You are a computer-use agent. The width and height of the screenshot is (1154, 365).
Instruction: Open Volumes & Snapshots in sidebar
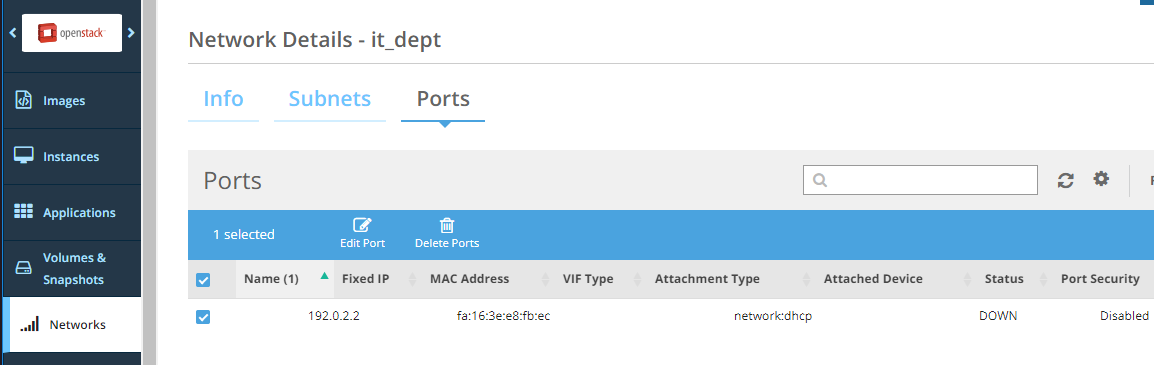click(72, 269)
